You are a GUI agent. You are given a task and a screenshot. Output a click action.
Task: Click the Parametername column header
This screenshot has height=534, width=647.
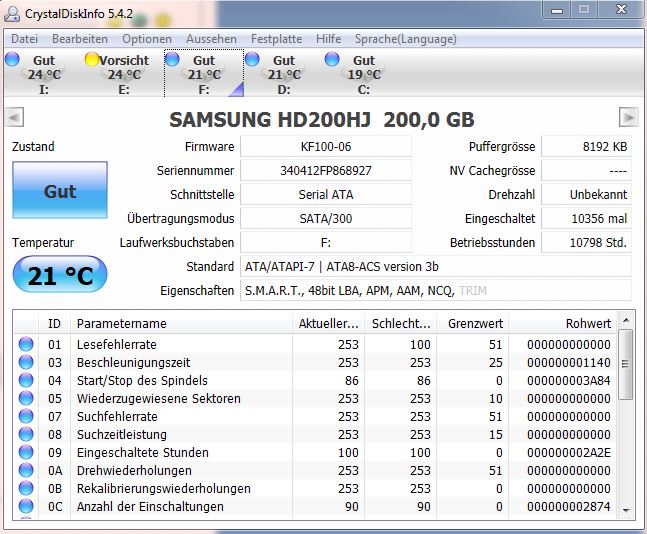182,324
